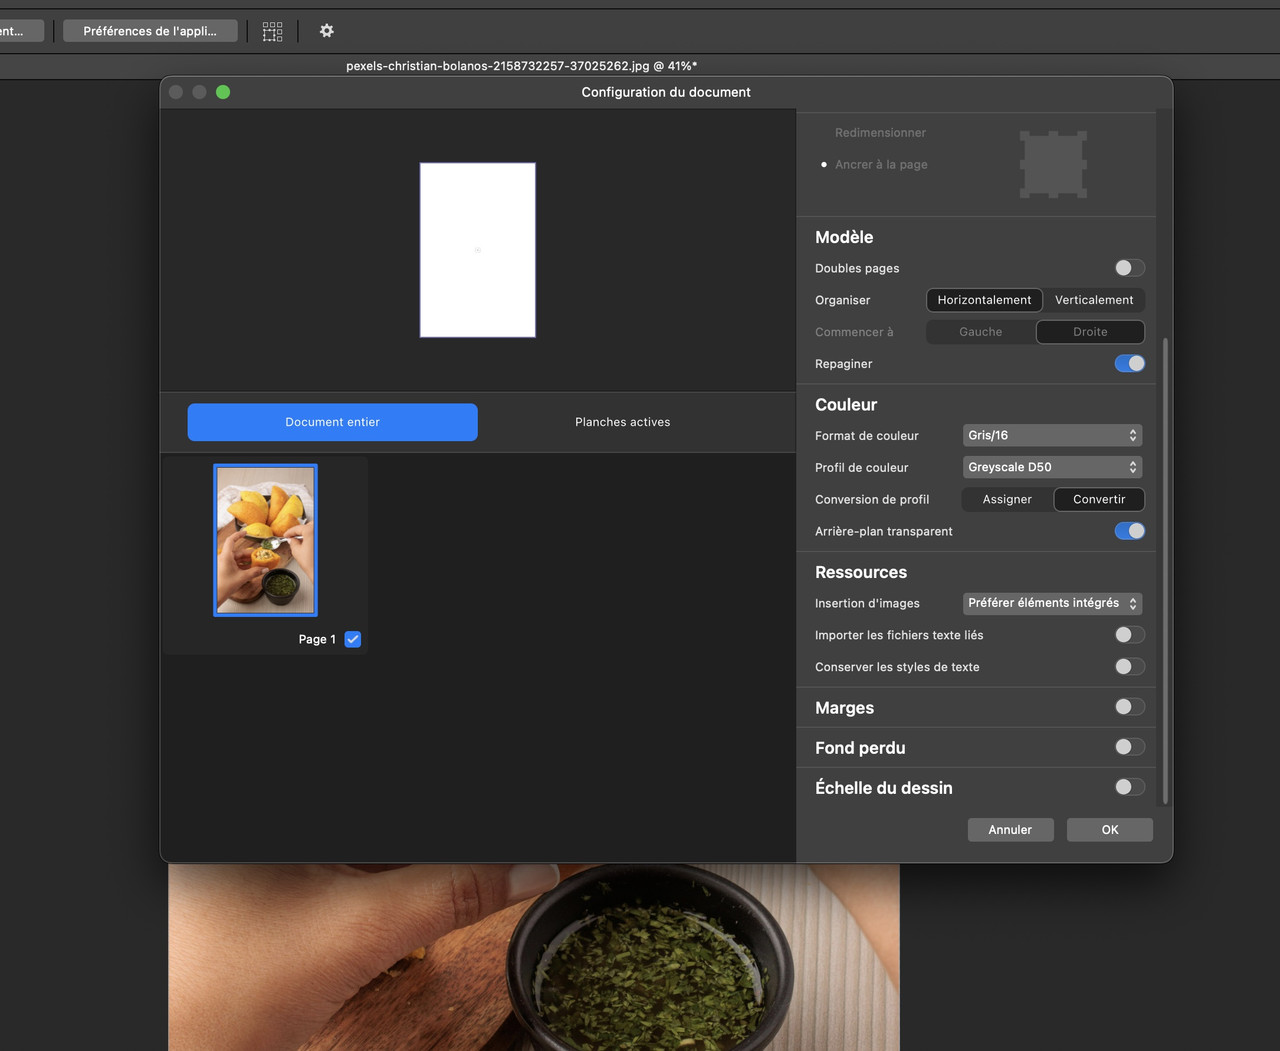
Task: Enable the Échelle du dessin switch
Action: pos(1129,787)
